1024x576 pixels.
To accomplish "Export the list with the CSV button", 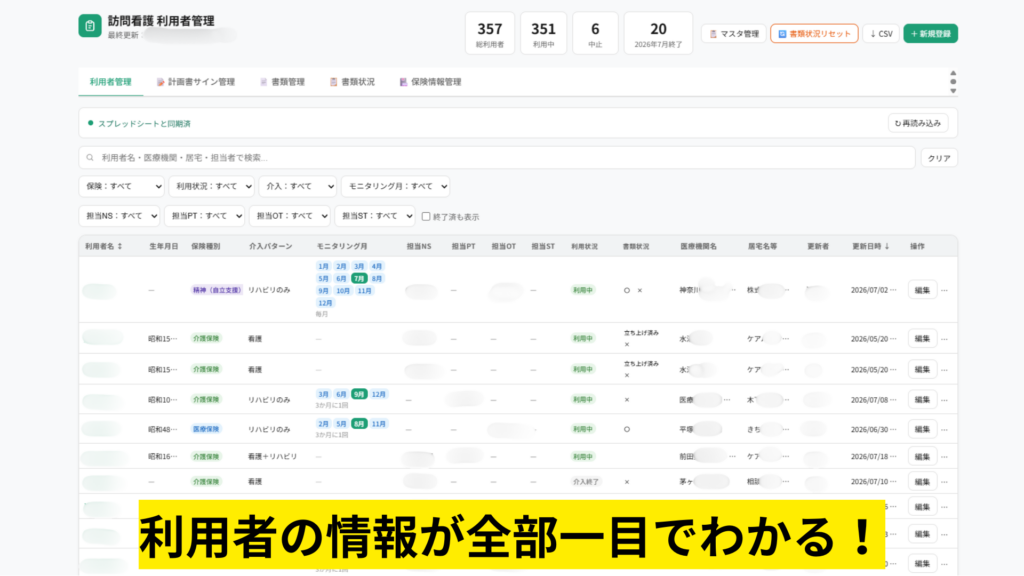I will coord(881,33).
